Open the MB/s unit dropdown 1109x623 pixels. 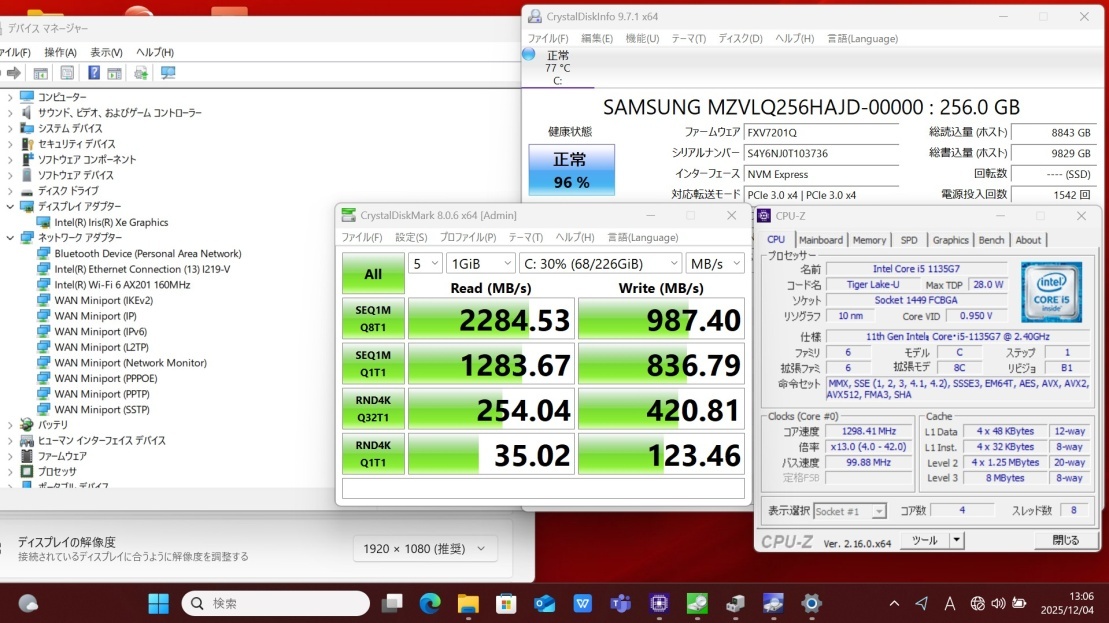click(714, 264)
